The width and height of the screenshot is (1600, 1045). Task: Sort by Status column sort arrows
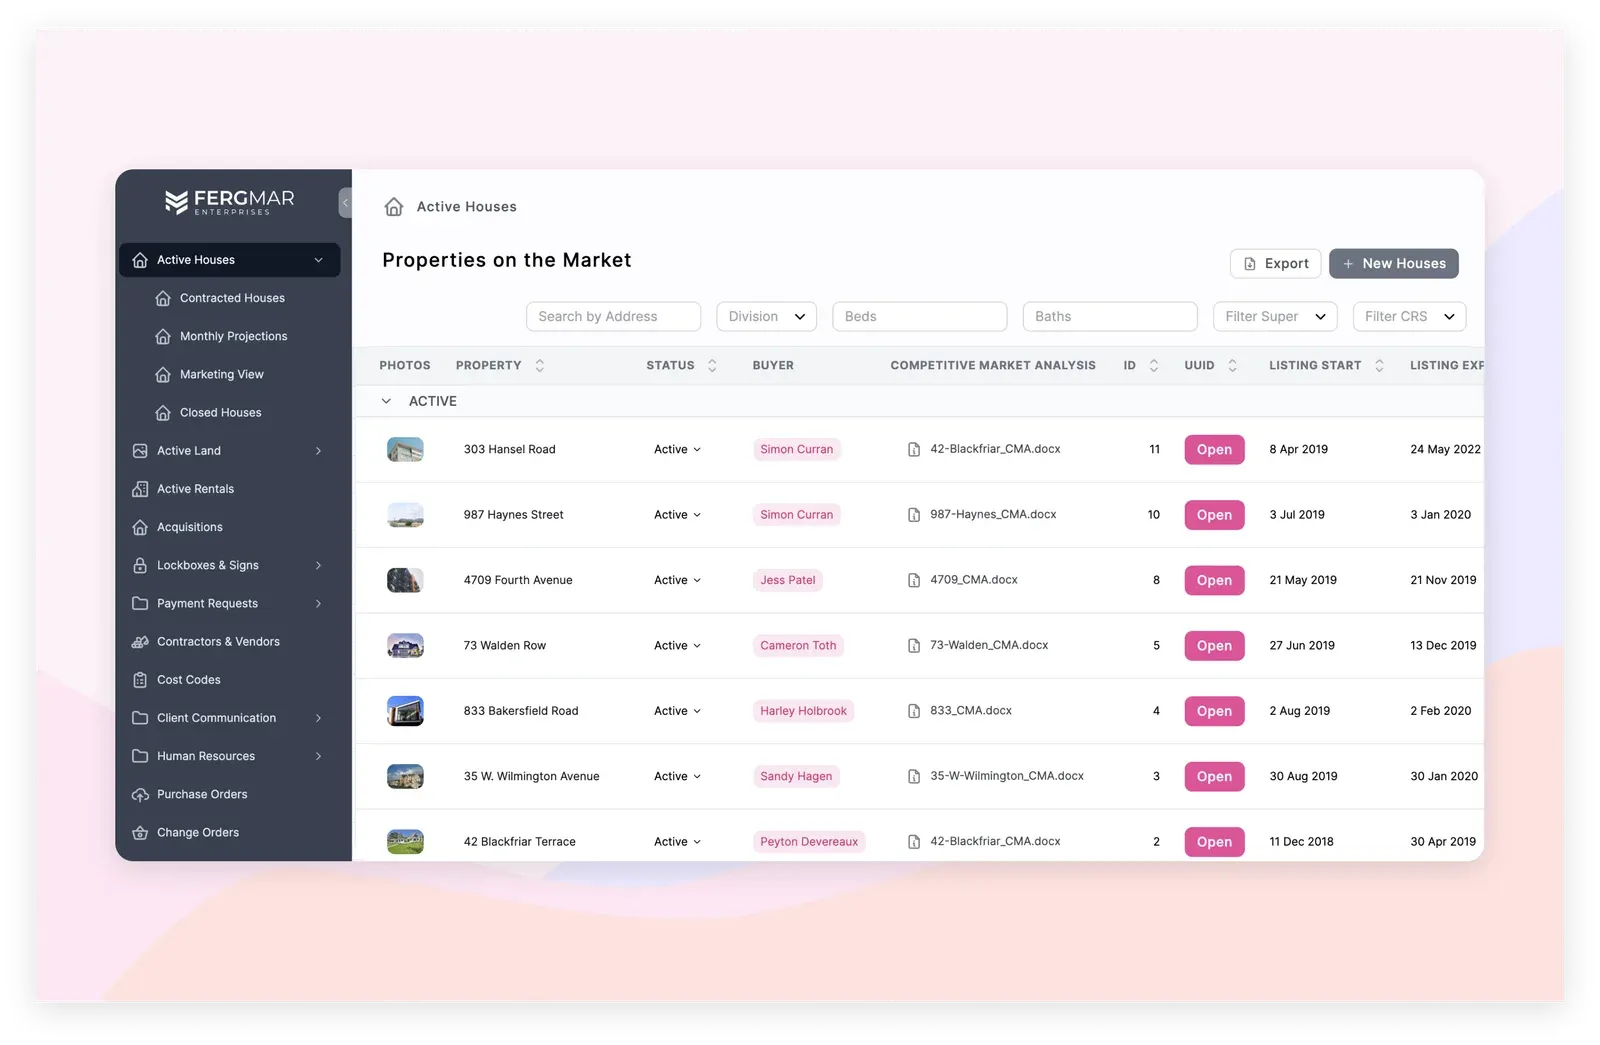click(x=712, y=366)
